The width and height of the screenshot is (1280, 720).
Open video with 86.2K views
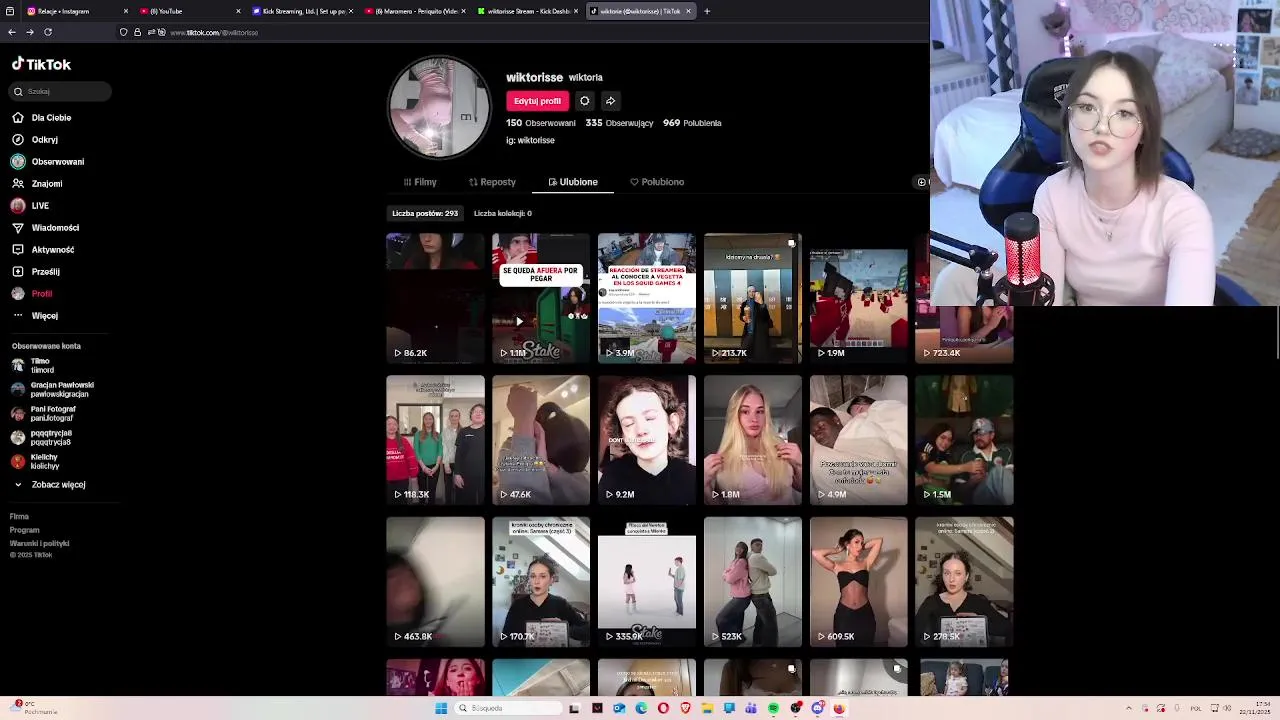pos(435,298)
